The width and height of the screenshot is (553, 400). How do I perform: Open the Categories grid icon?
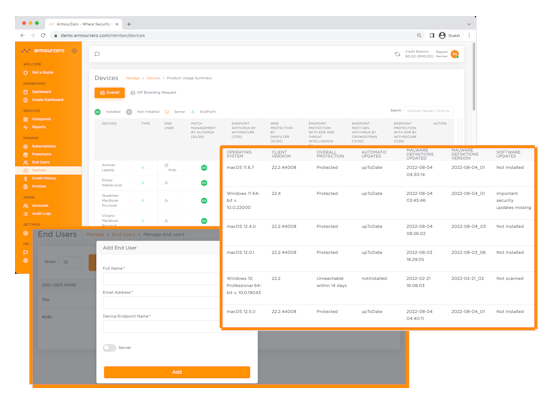click(25, 119)
